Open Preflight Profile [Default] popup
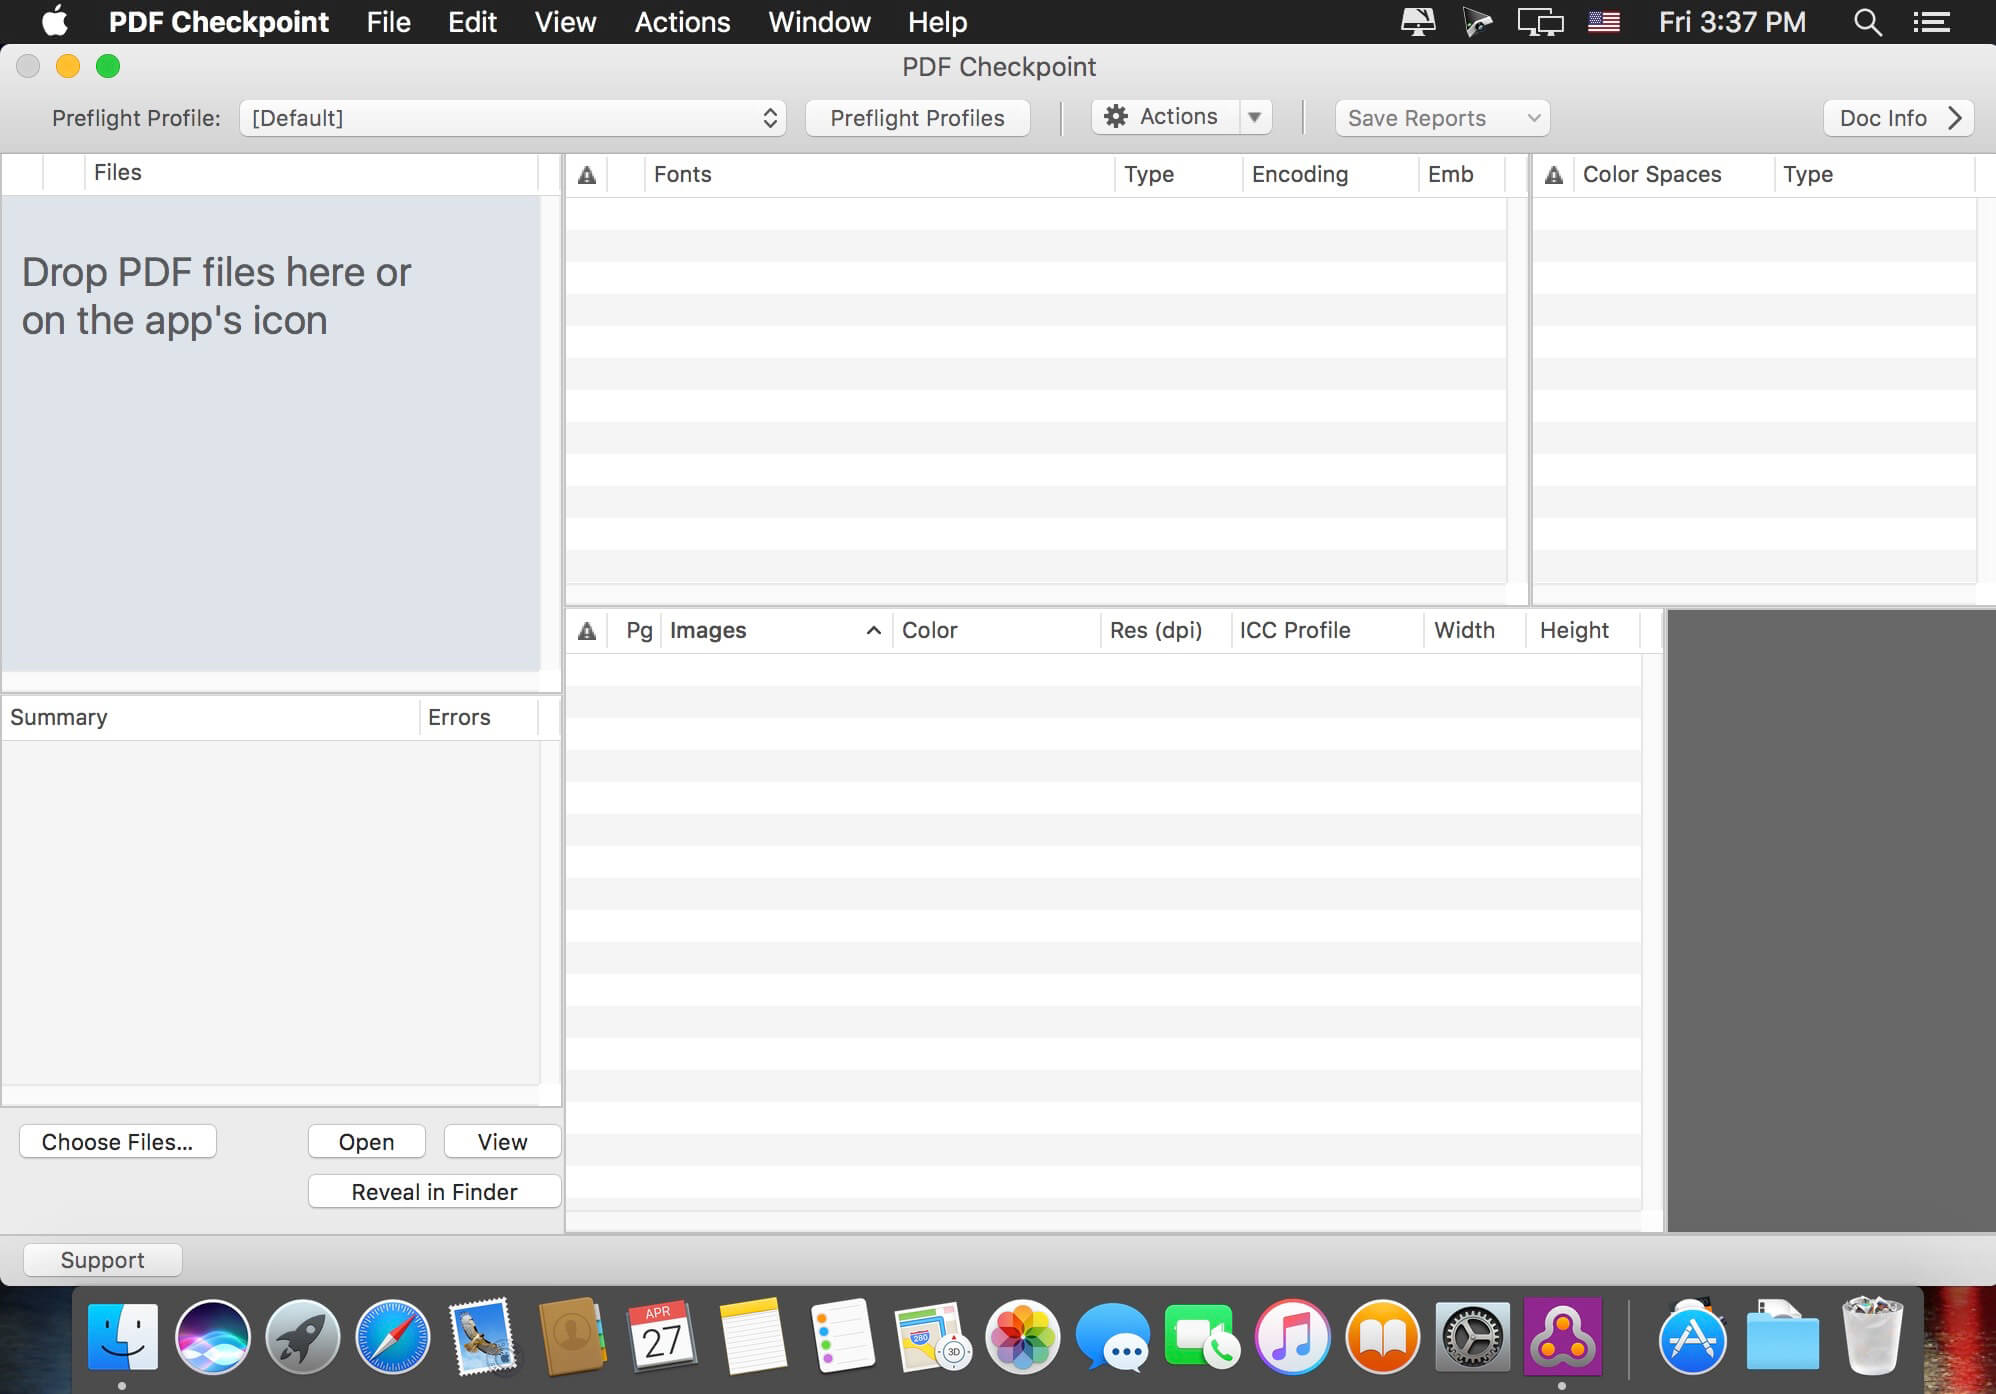 click(512, 118)
